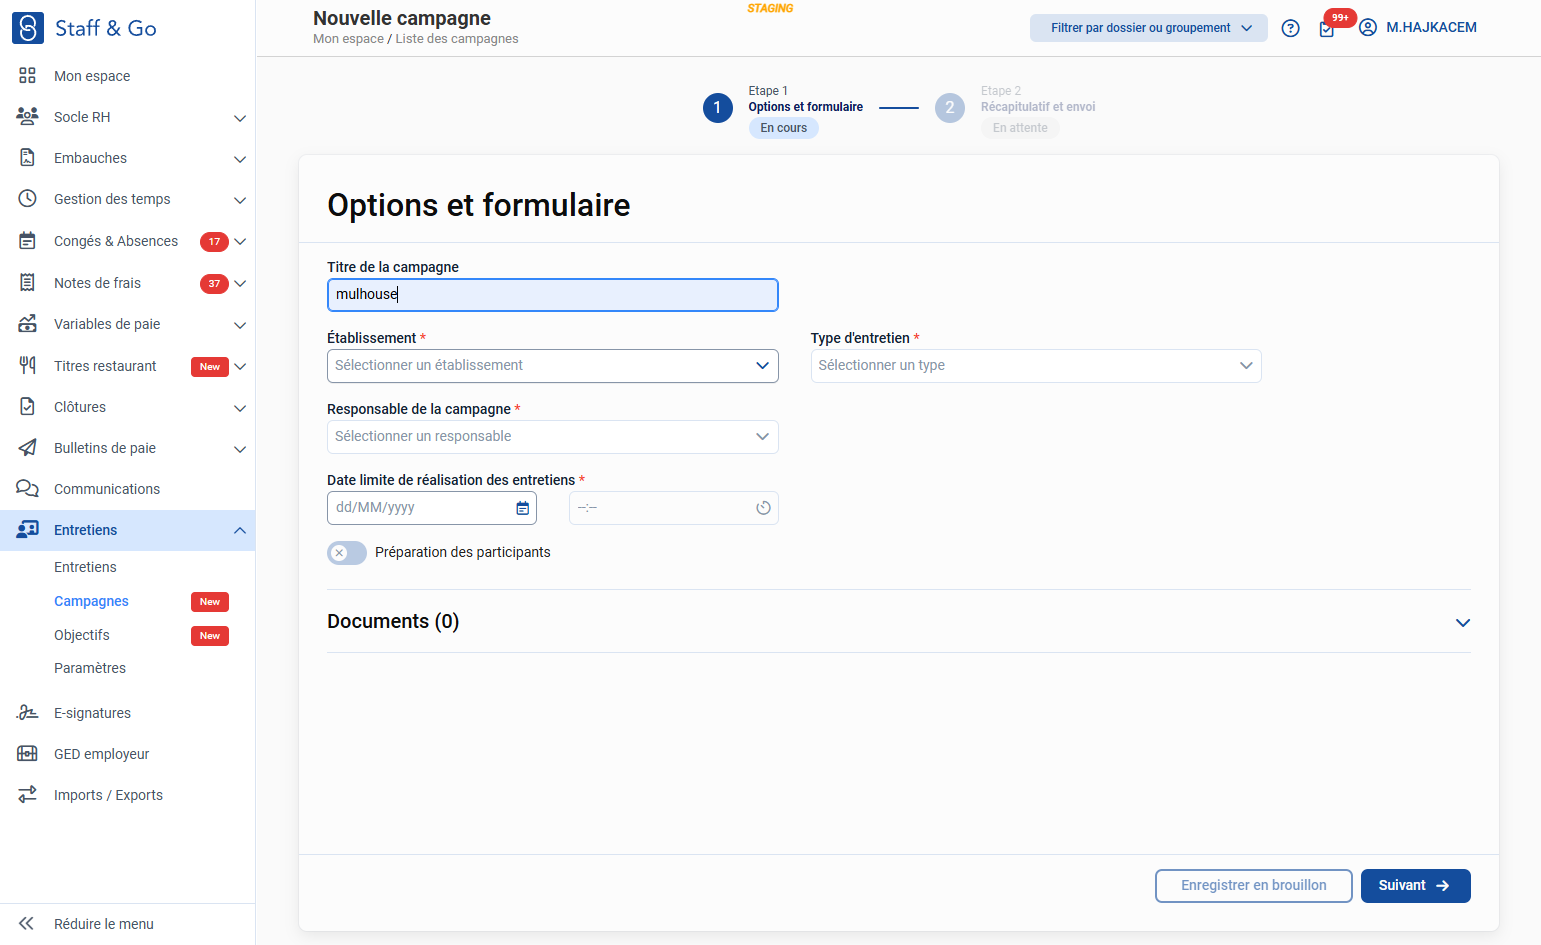Viewport: 1541px width, 945px height.
Task: Click the GED employeur icon
Action: tap(28, 754)
